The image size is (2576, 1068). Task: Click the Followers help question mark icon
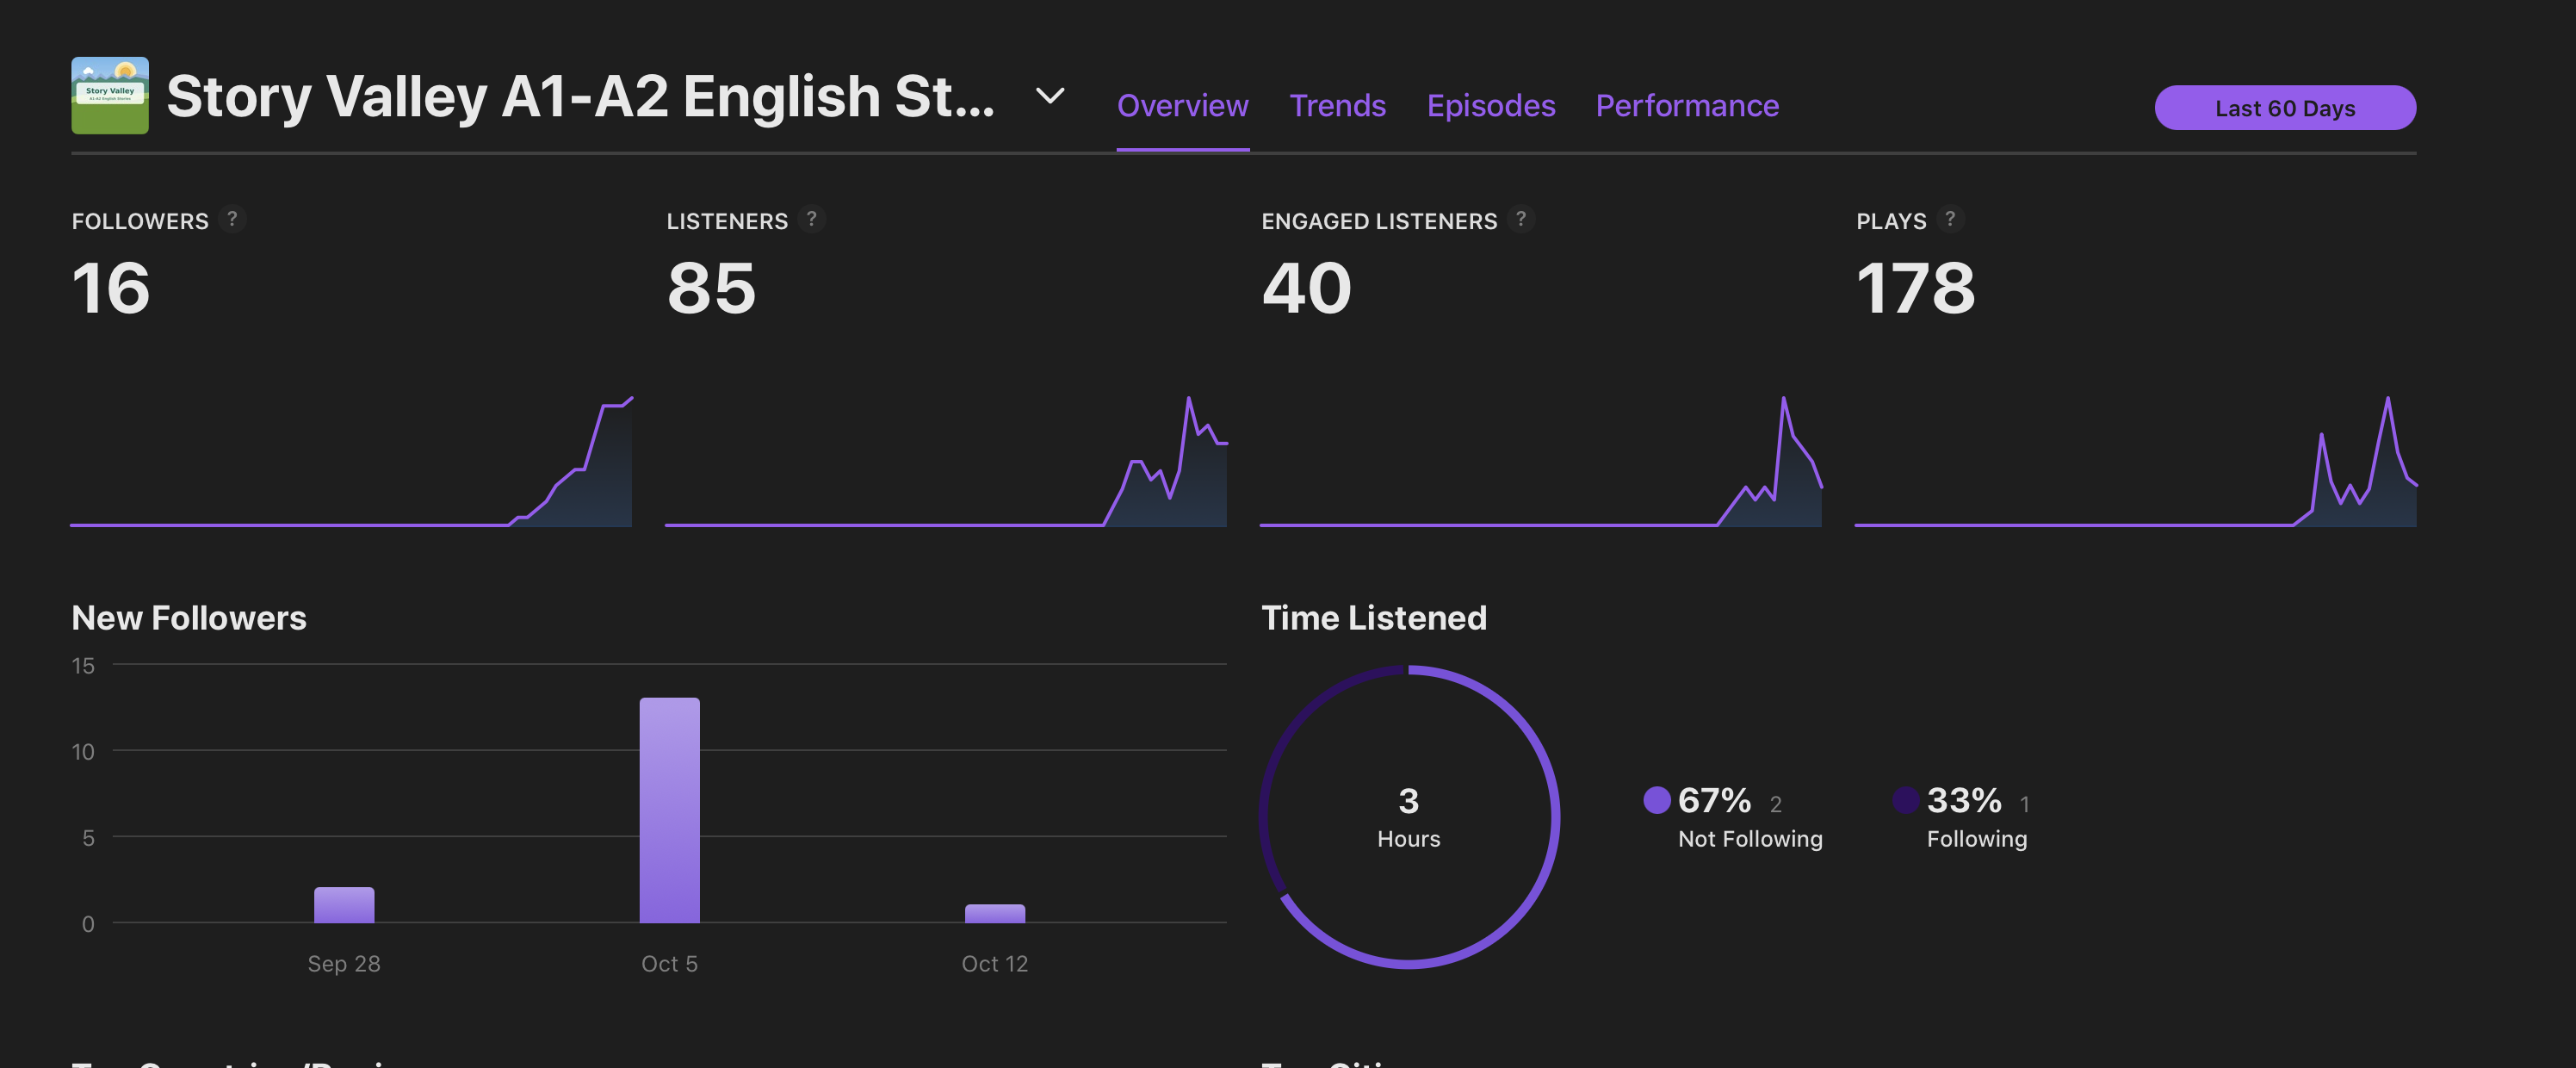(232, 219)
